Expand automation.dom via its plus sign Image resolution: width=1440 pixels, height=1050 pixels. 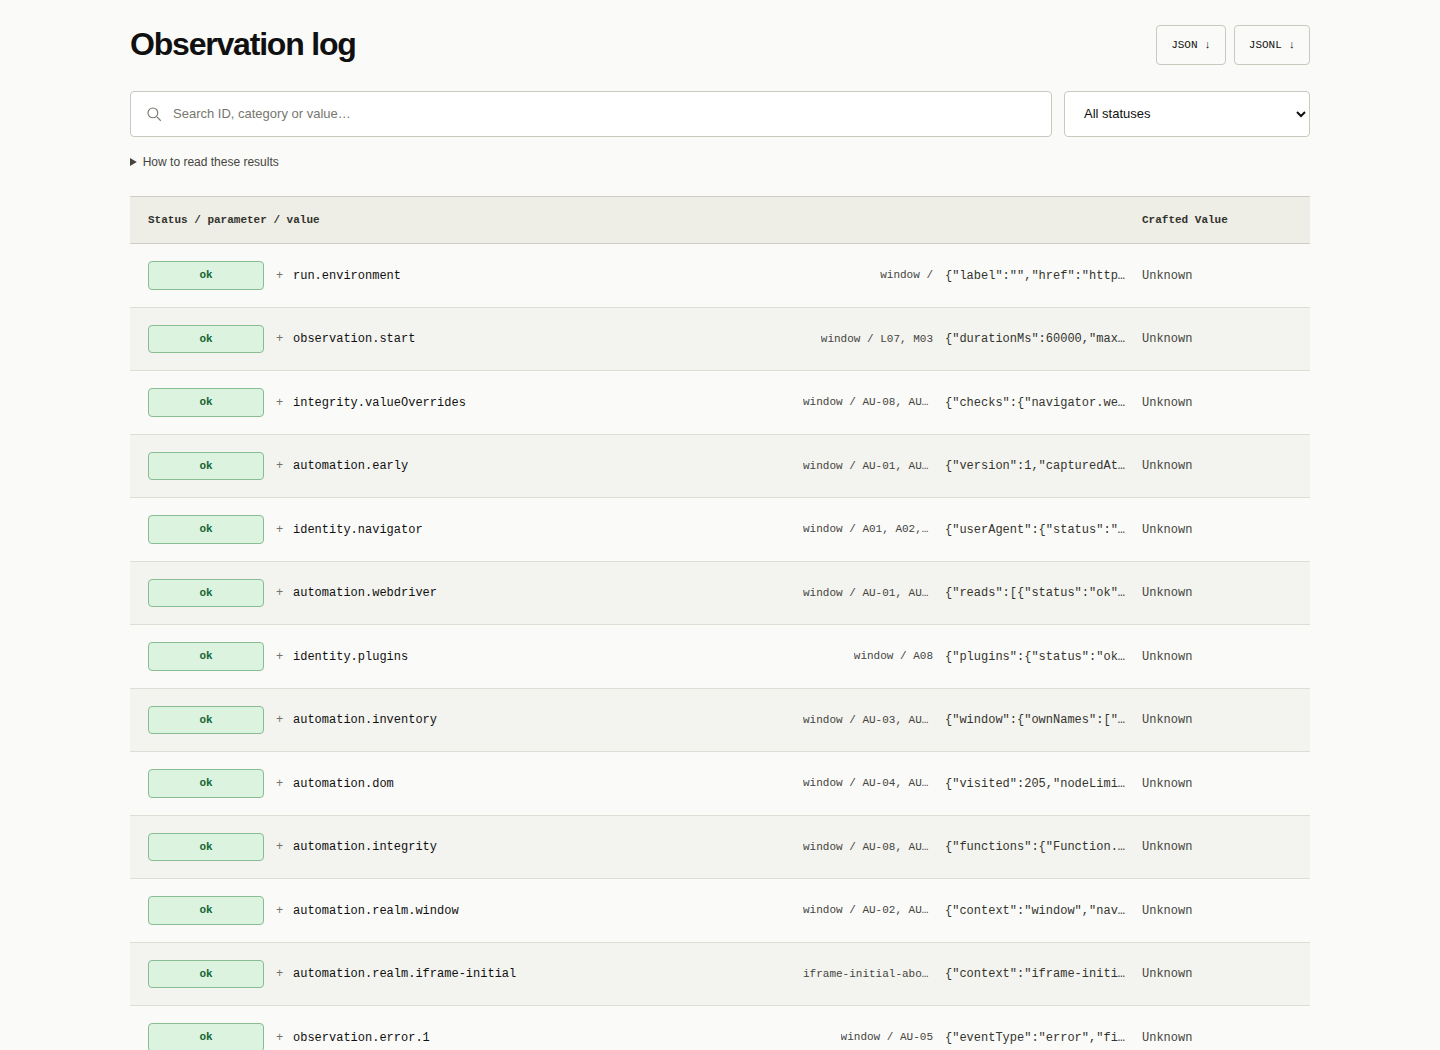pos(280,783)
